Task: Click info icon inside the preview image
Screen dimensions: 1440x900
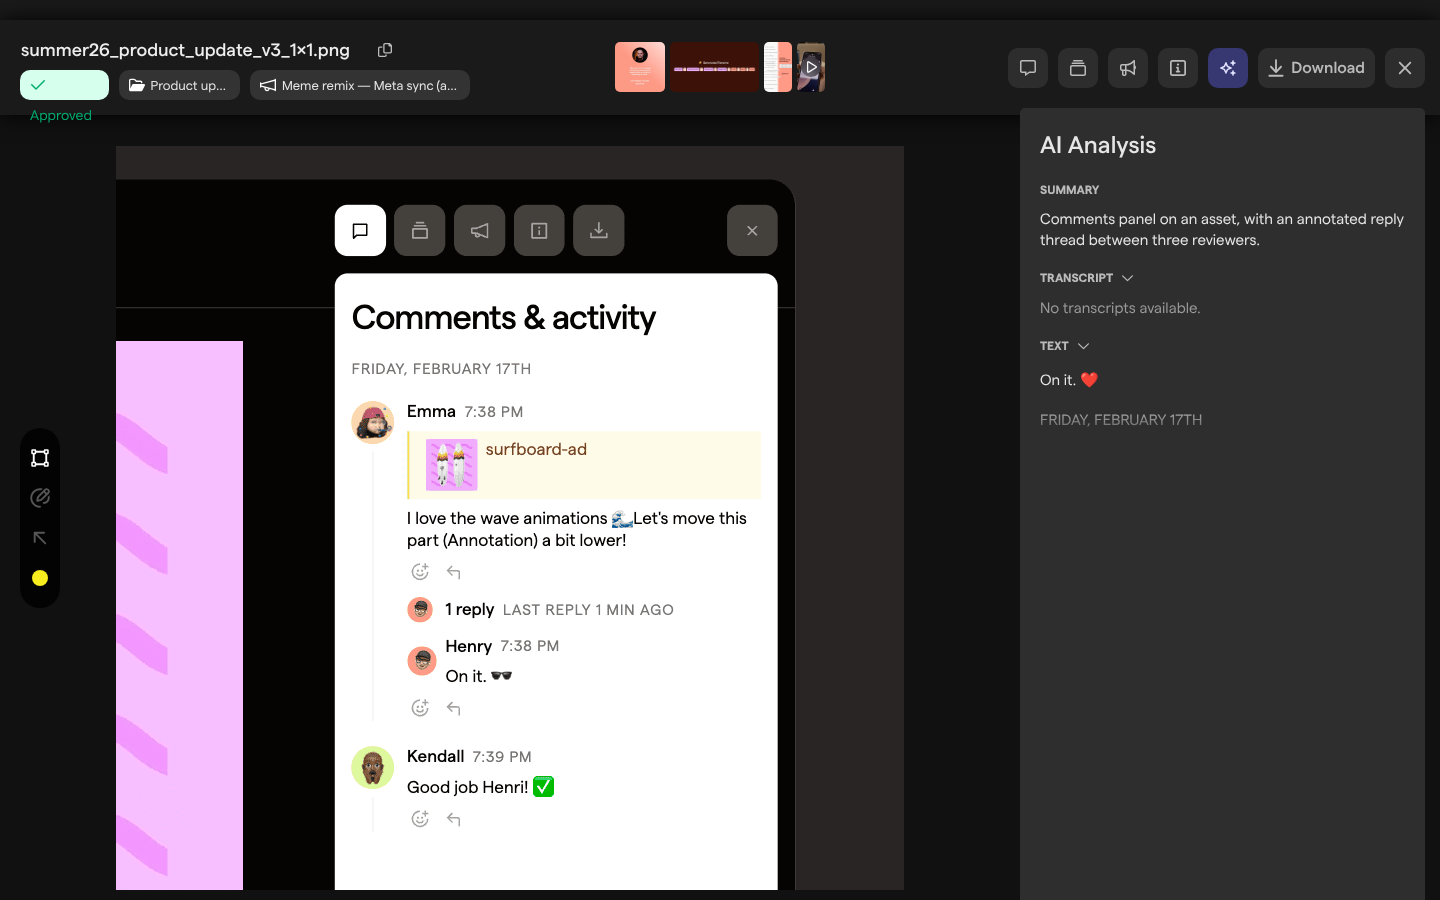Action: pos(539,231)
